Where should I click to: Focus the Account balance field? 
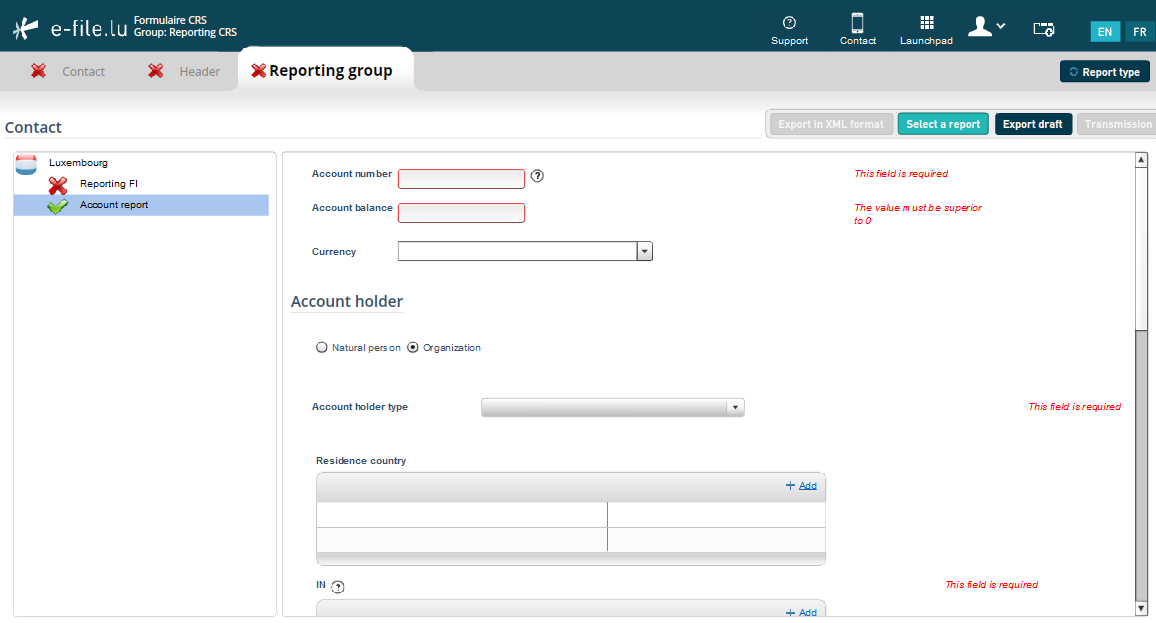coord(462,213)
